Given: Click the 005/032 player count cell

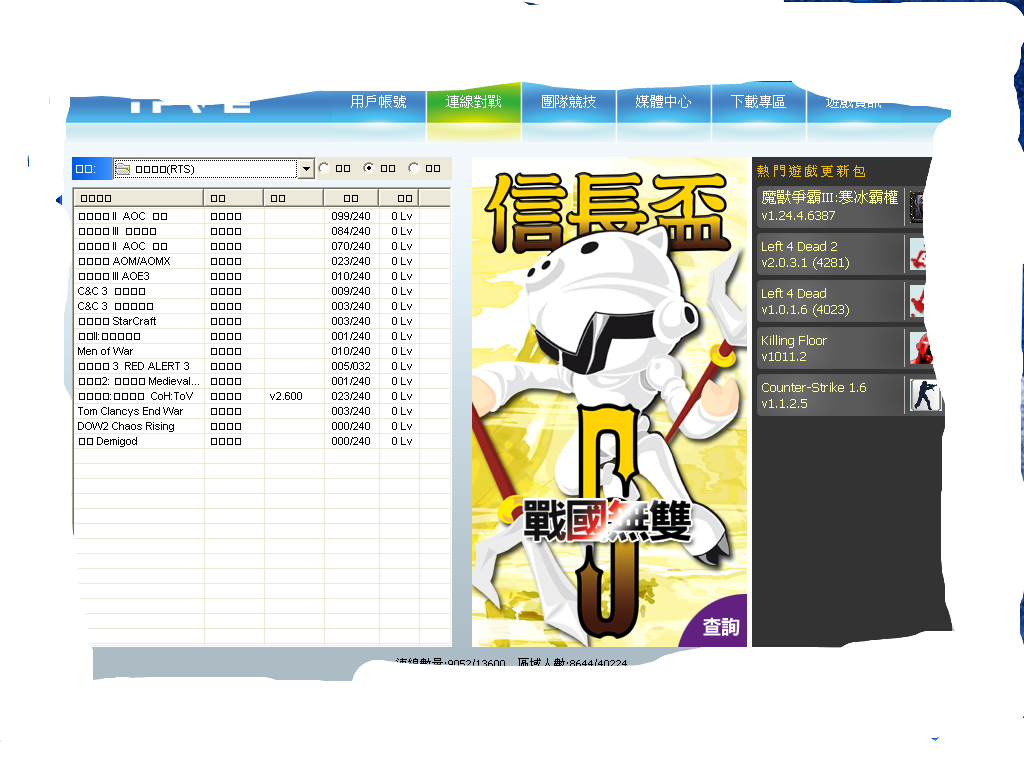Looking at the screenshot, I should coord(351,366).
